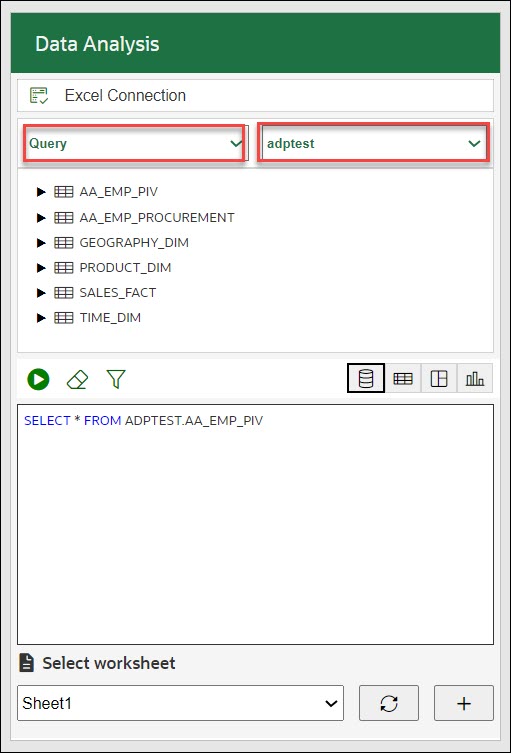Select the TIME_DIM table name

110,317
